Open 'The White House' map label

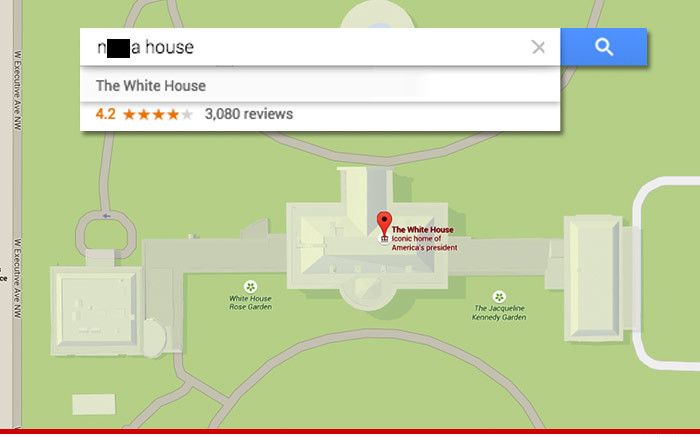click(x=422, y=229)
